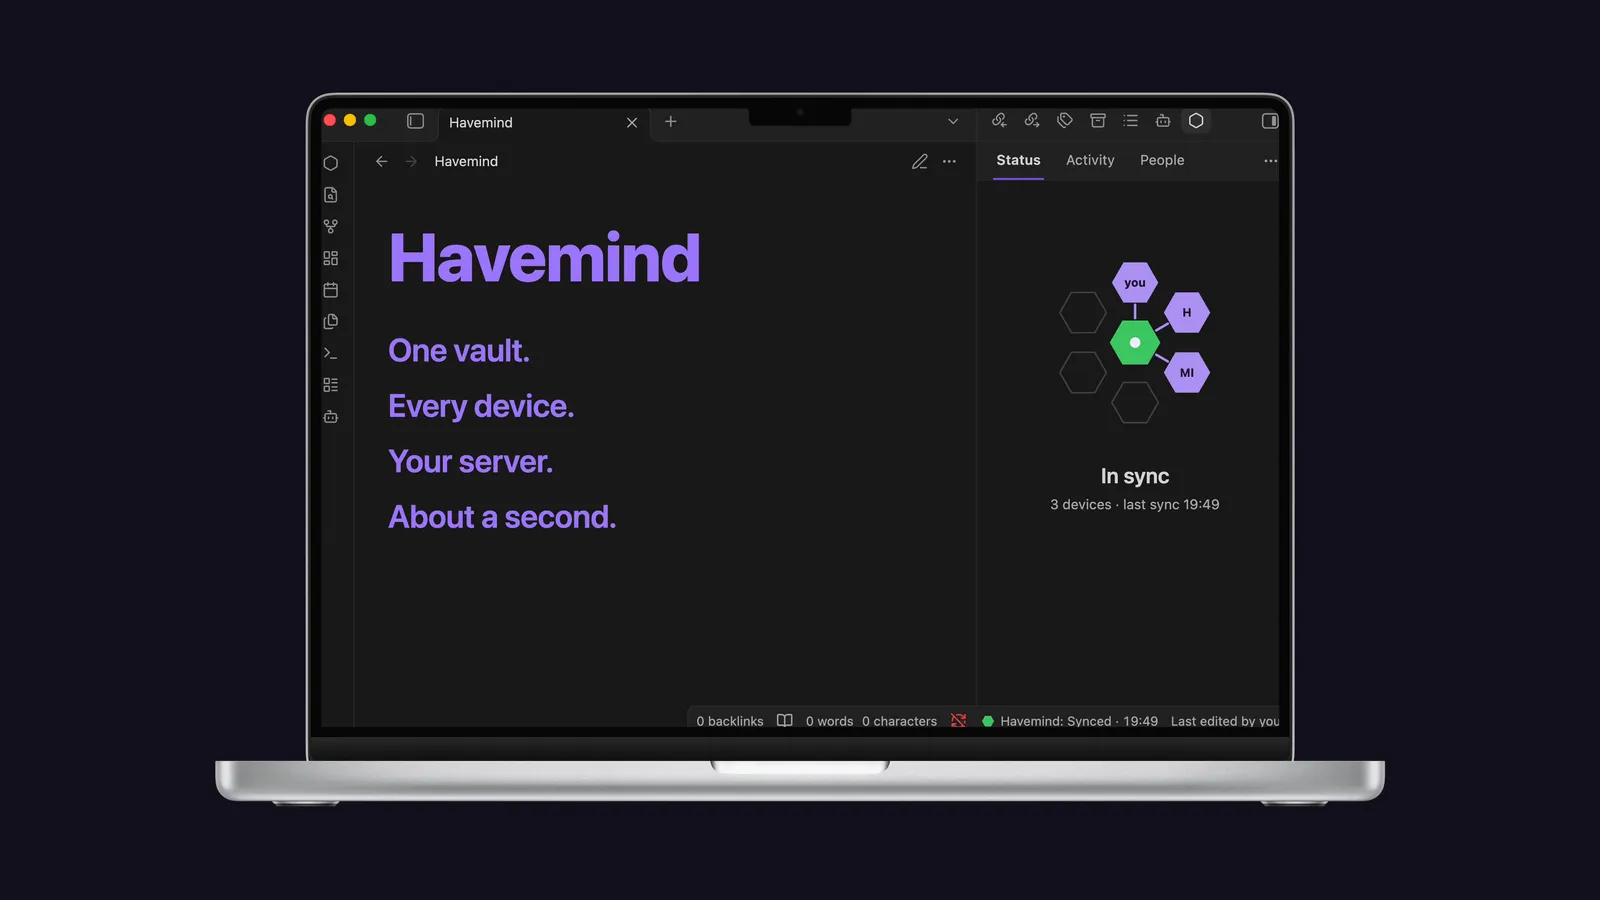Switch to the Status tab

point(1018,160)
